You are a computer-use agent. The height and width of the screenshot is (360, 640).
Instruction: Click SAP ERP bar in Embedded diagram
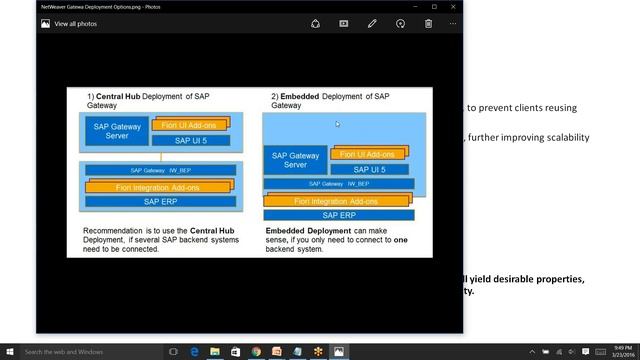(x=339, y=215)
